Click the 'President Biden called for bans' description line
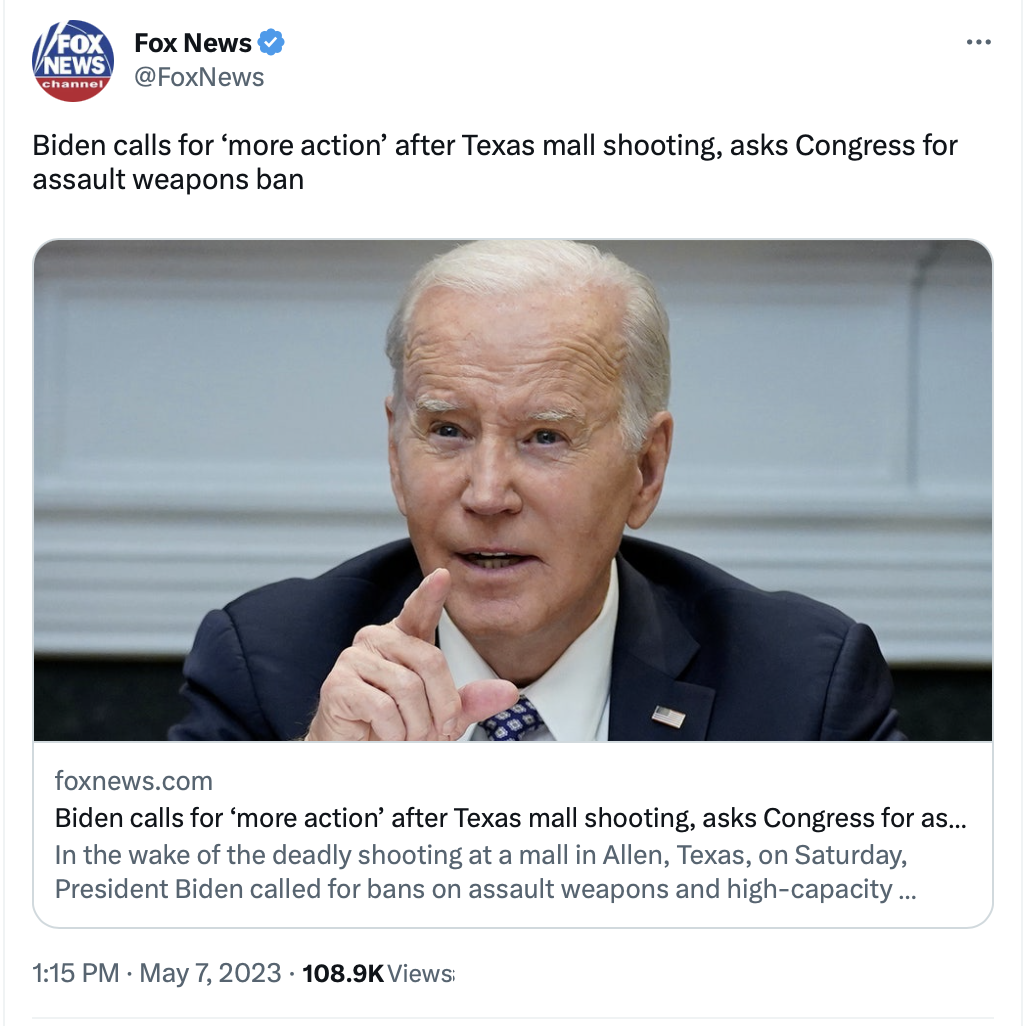Image resolution: width=1028 pixels, height=1026 pixels. click(x=486, y=890)
